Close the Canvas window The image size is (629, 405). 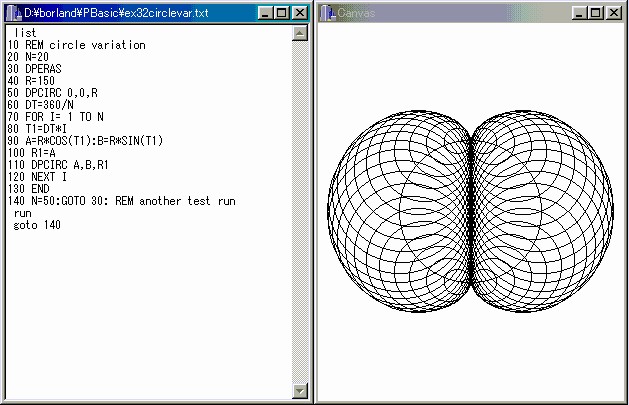pos(615,13)
